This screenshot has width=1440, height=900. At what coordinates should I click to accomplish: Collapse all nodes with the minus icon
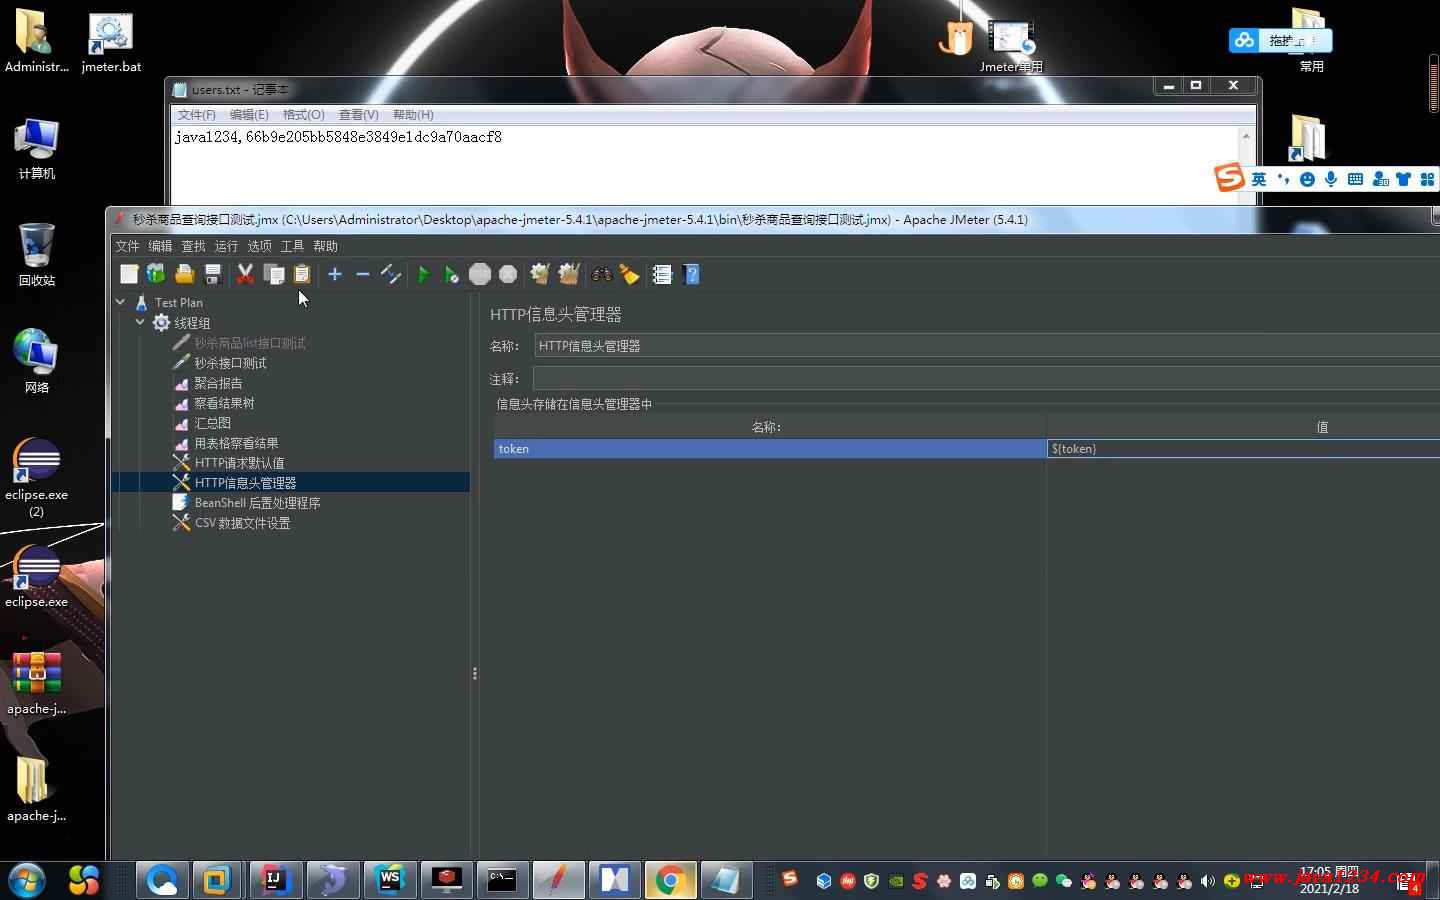pyautogui.click(x=363, y=274)
